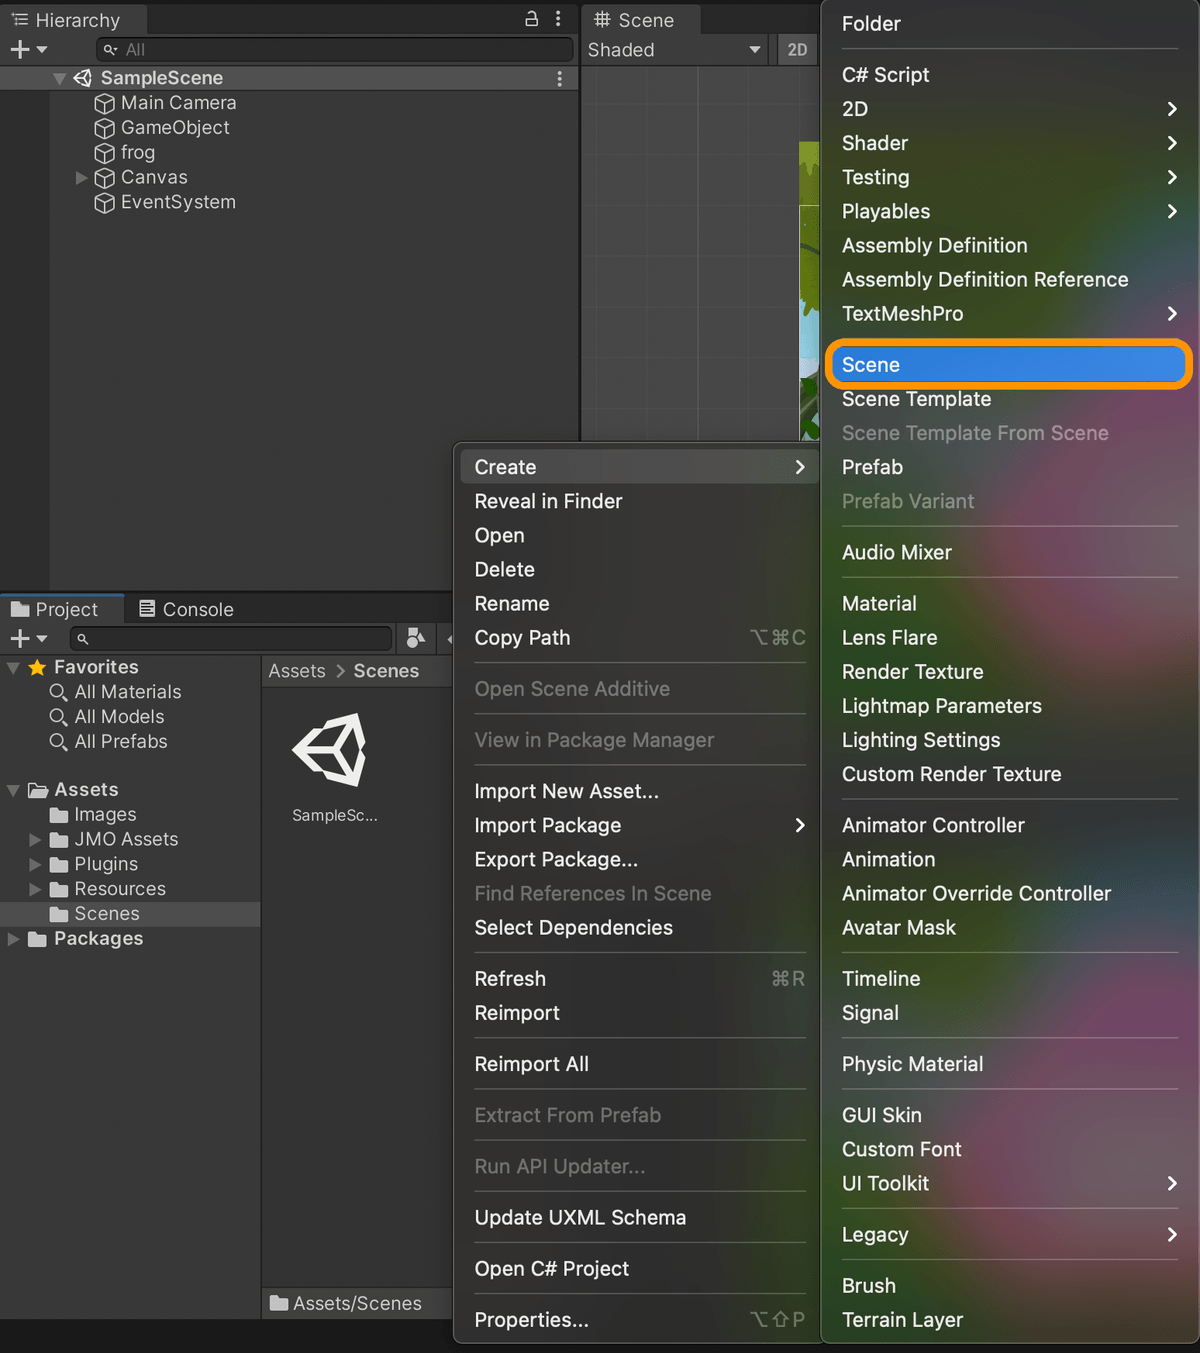Click Reimport All in the context menu
This screenshot has width=1200, height=1353.
(x=531, y=1064)
